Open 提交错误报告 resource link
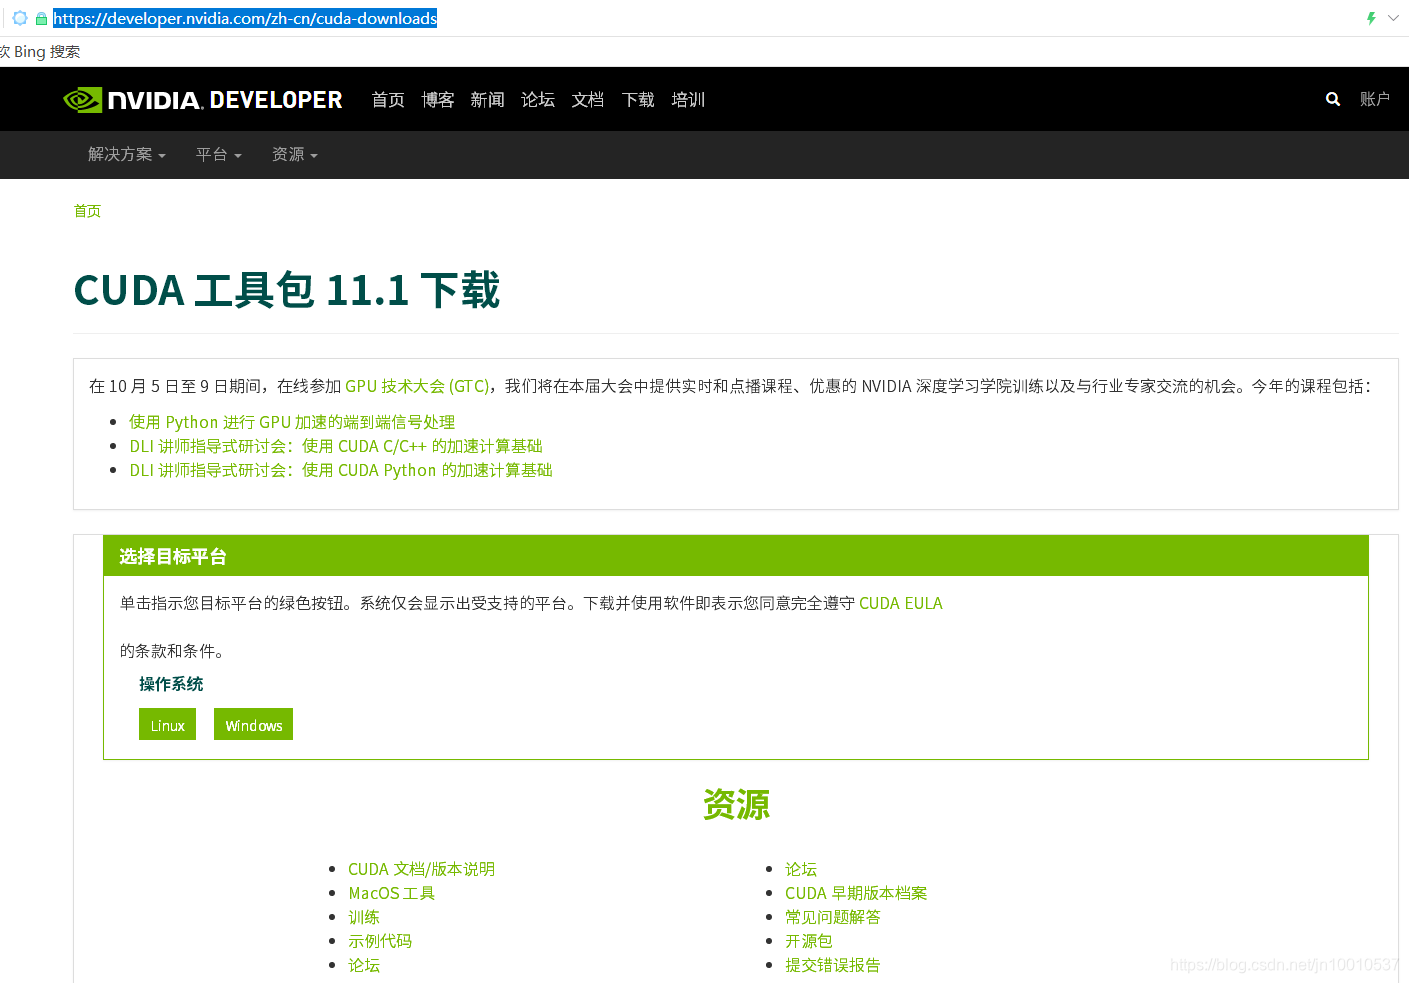This screenshot has height=983, width=1409. tap(833, 965)
